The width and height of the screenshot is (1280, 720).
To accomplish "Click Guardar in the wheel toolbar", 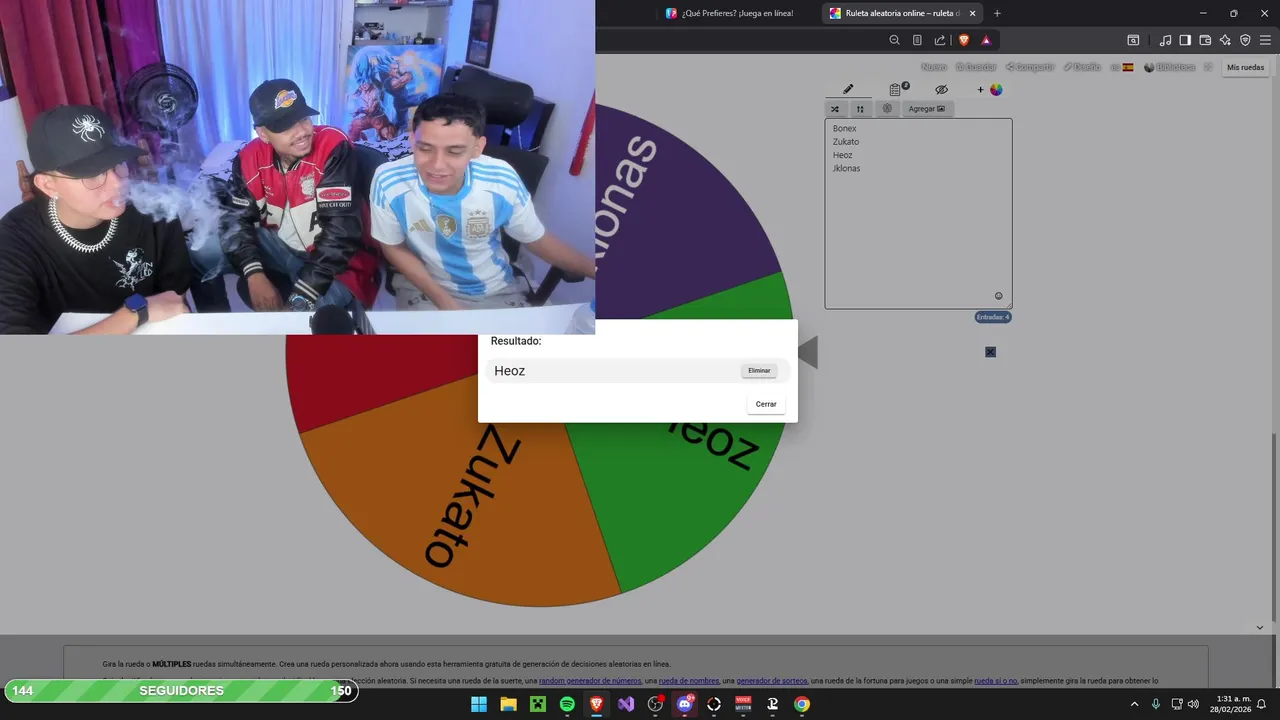I will pyautogui.click(x=976, y=67).
